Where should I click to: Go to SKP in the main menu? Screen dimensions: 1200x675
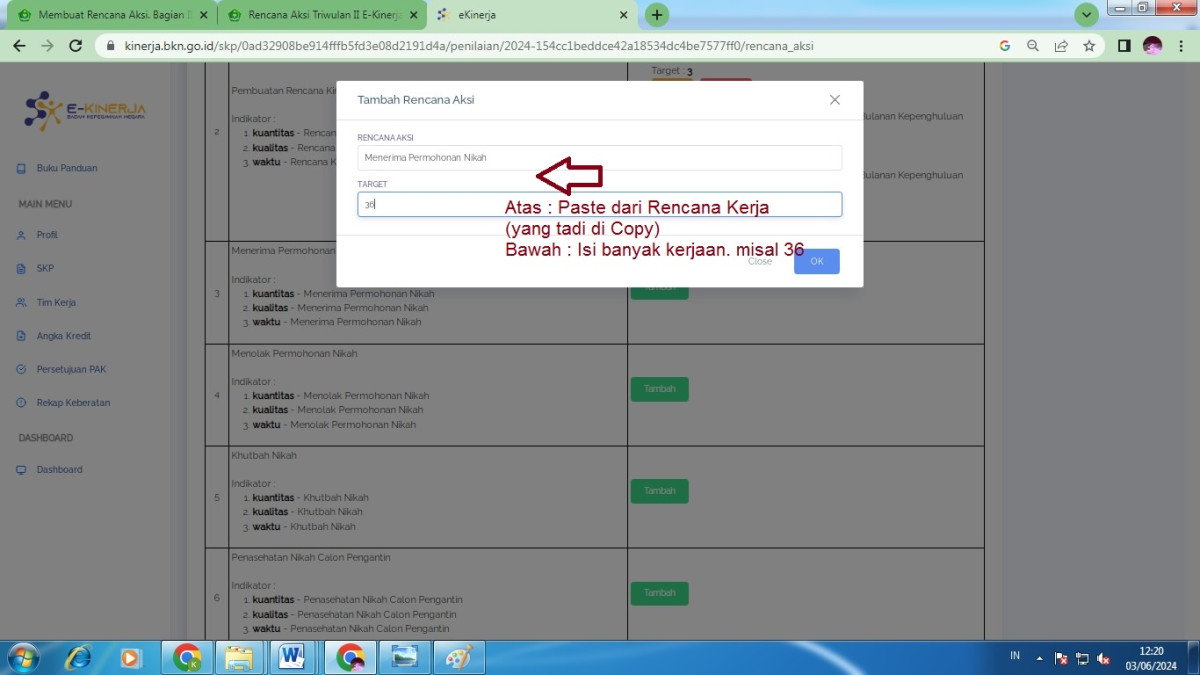[45, 269]
